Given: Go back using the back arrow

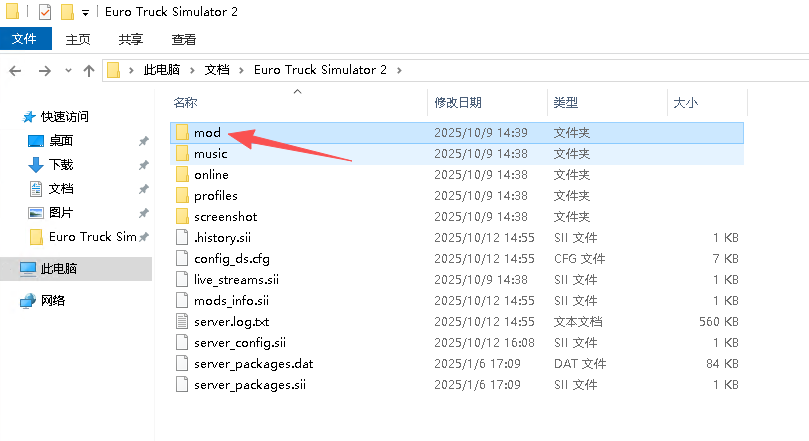Looking at the screenshot, I should (x=15, y=70).
